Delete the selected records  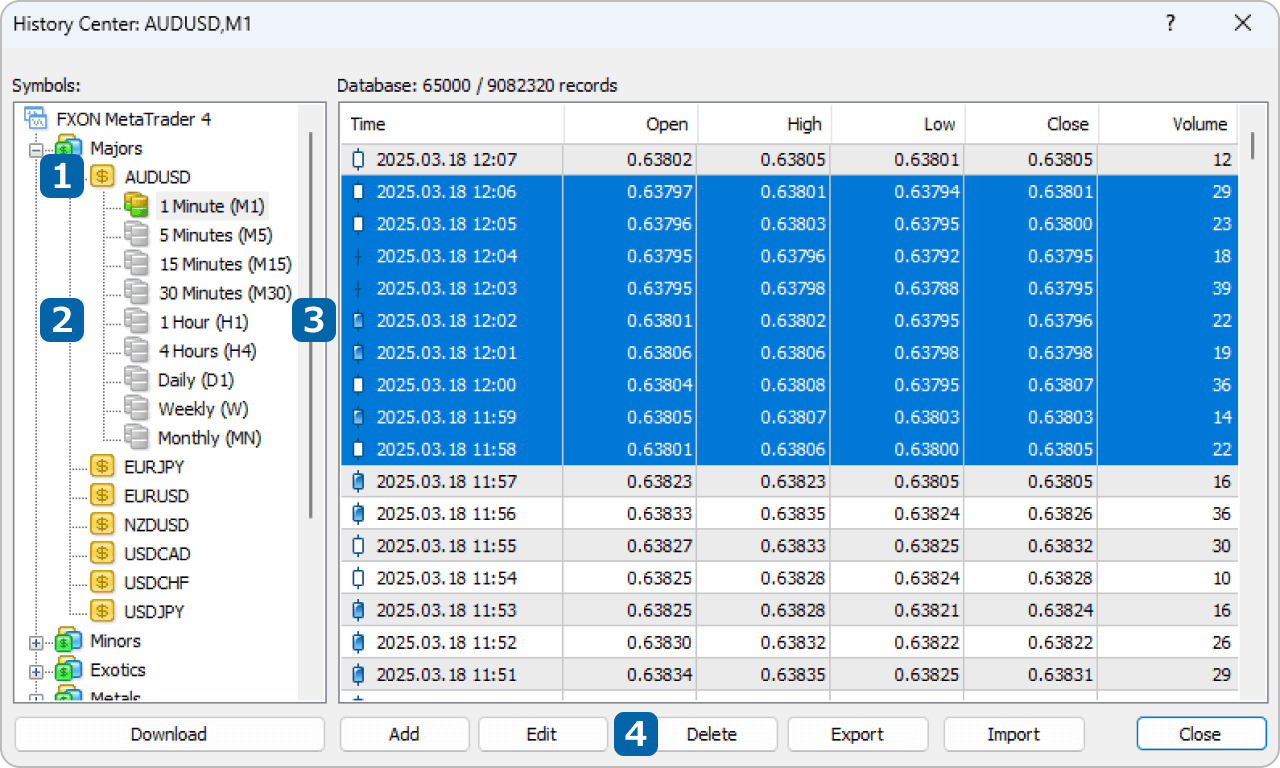711,734
